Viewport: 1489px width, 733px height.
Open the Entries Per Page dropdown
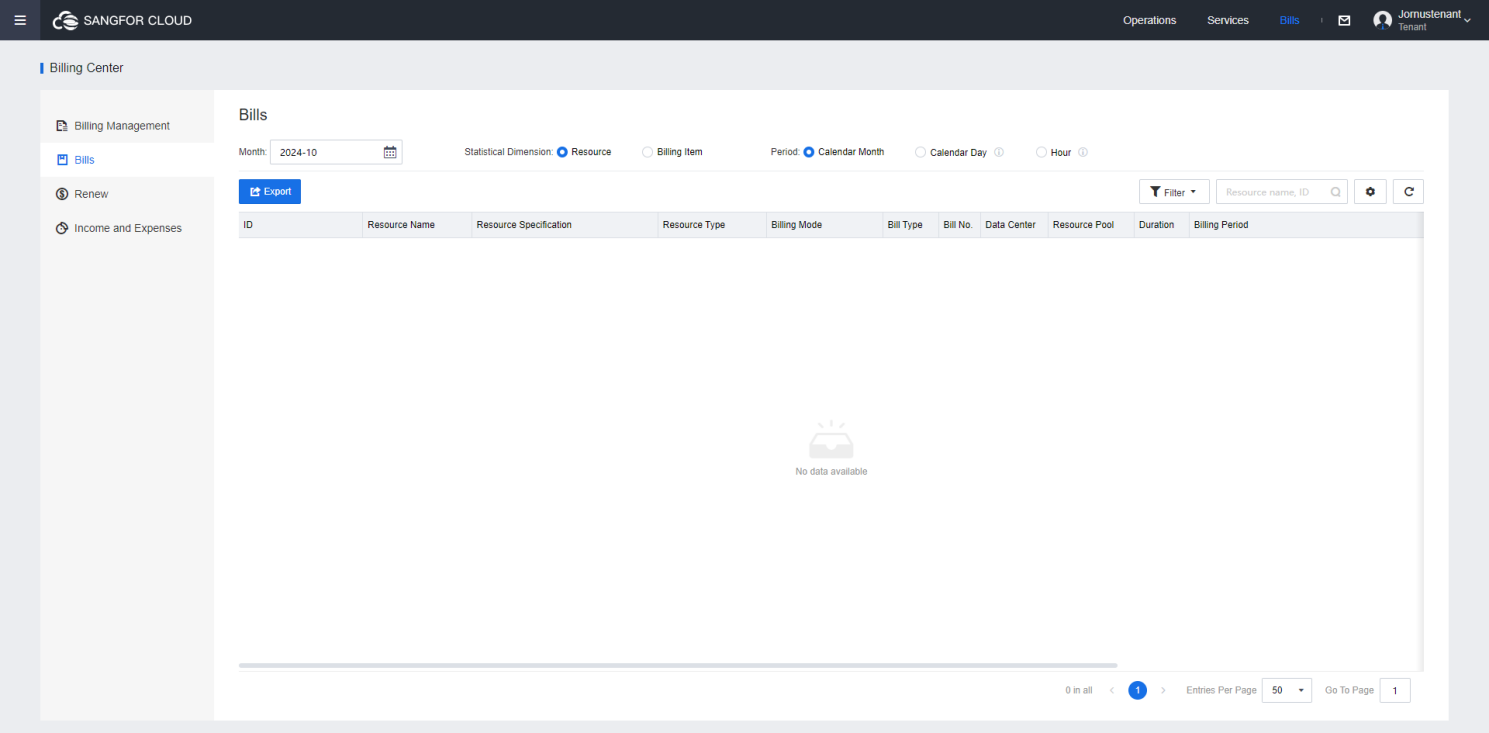[x=1287, y=690]
